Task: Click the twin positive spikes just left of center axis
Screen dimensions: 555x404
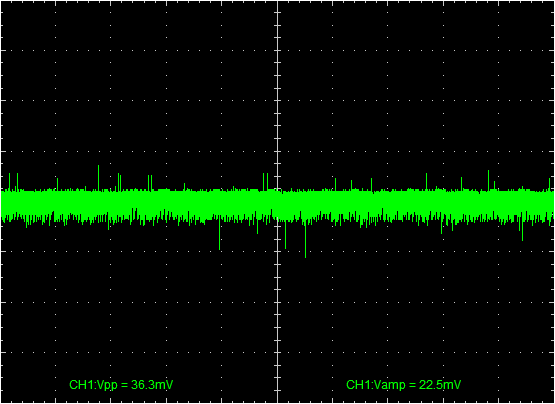Action: click(265, 182)
